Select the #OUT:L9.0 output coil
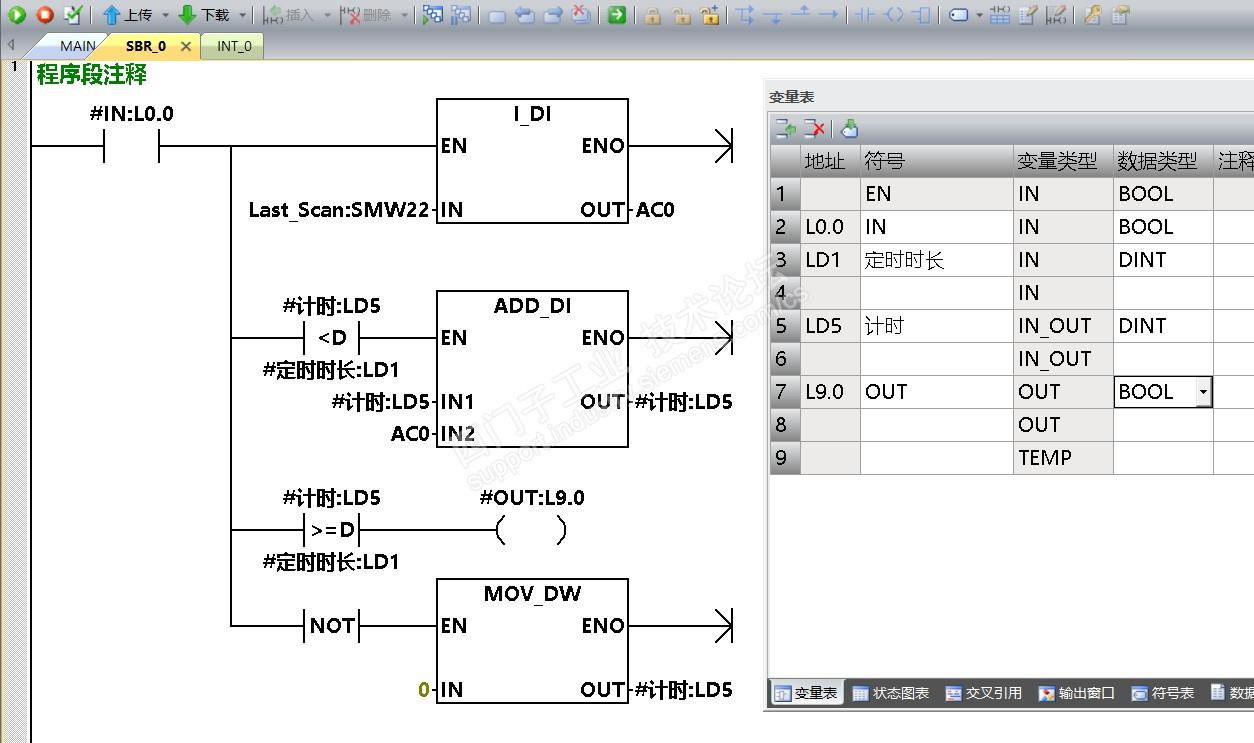Screen dimensions: 1254x743 (x=531, y=530)
